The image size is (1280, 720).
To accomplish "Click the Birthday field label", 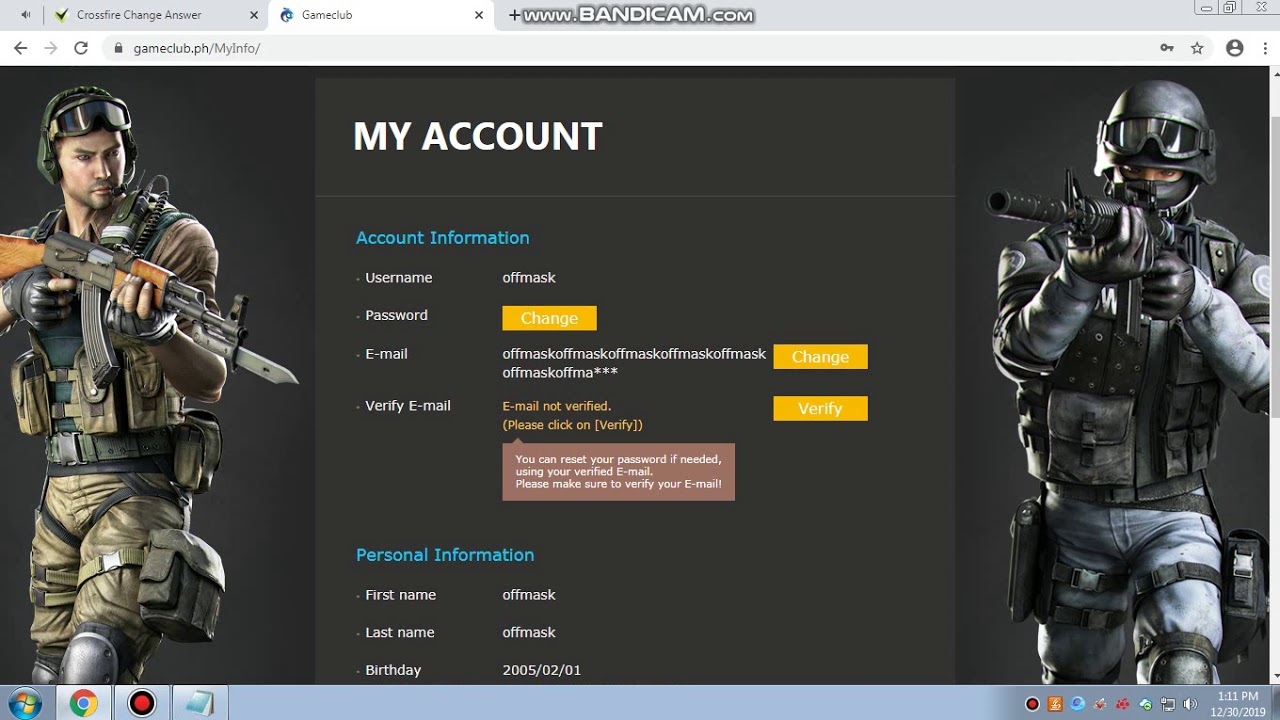I will coord(393,670).
